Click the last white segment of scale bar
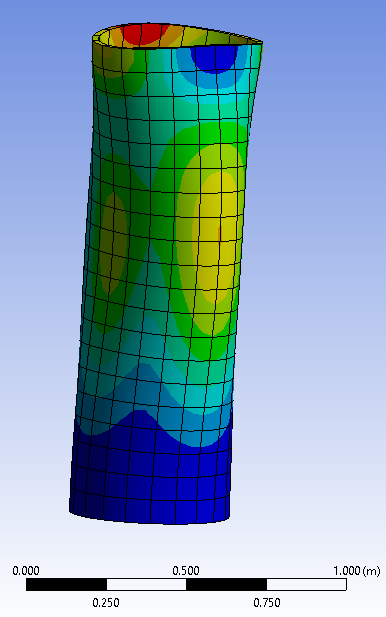386x617 pixels. [x=307, y=584]
